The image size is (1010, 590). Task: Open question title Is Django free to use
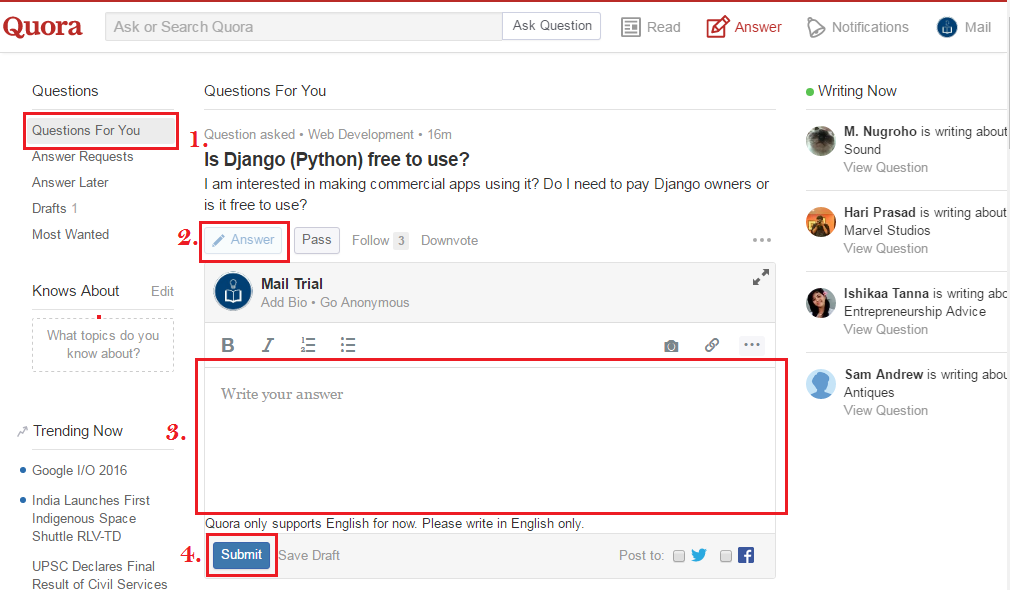point(337,159)
